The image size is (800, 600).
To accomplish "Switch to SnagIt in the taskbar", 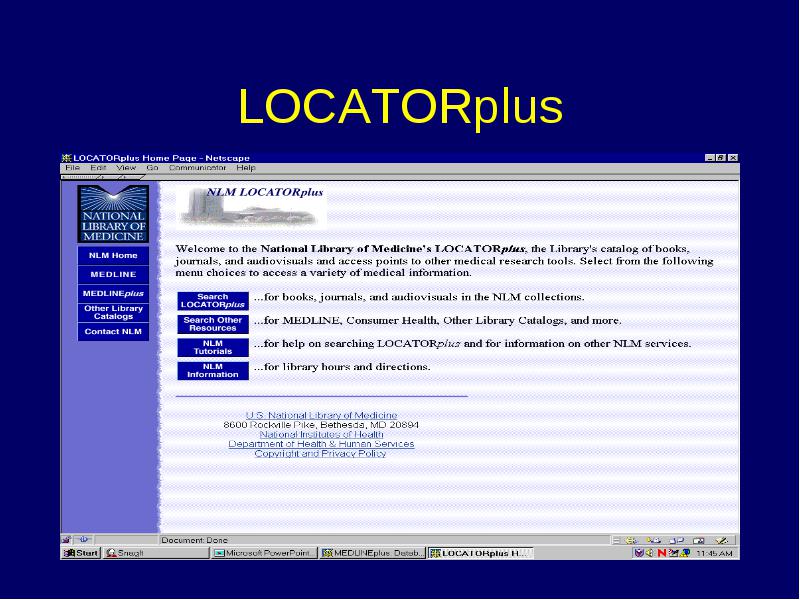I will [x=157, y=553].
